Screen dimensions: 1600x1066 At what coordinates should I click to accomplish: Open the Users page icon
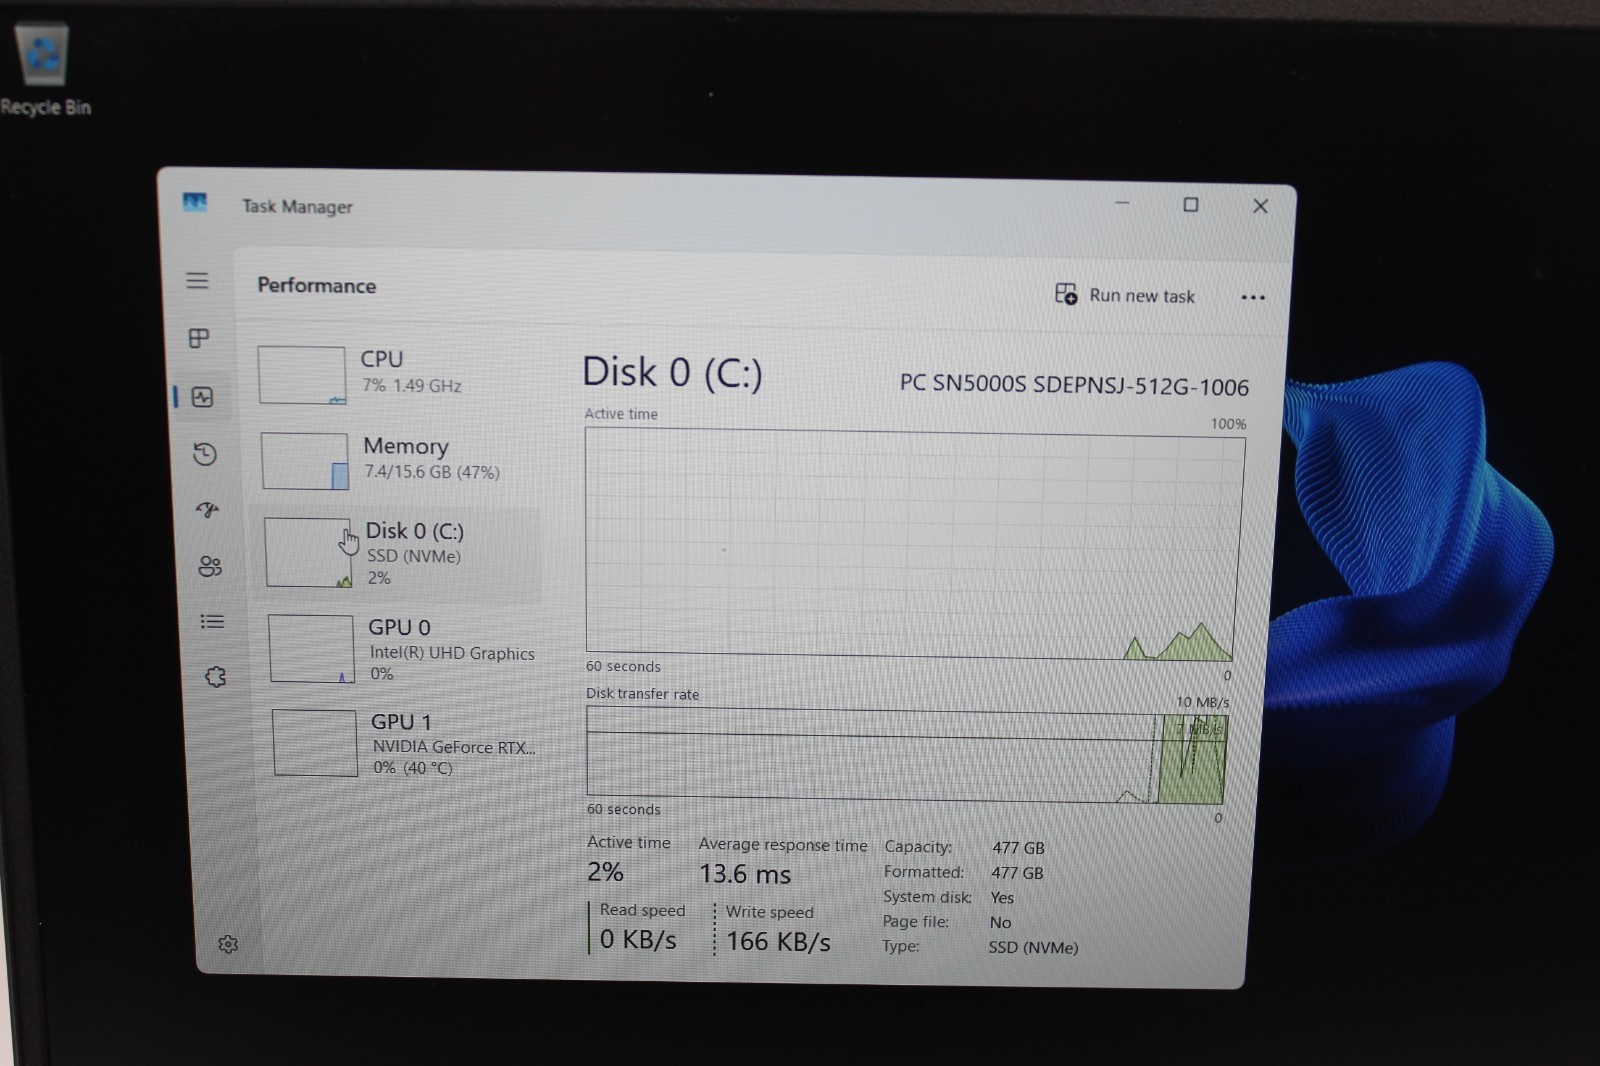tap(210, 566)
